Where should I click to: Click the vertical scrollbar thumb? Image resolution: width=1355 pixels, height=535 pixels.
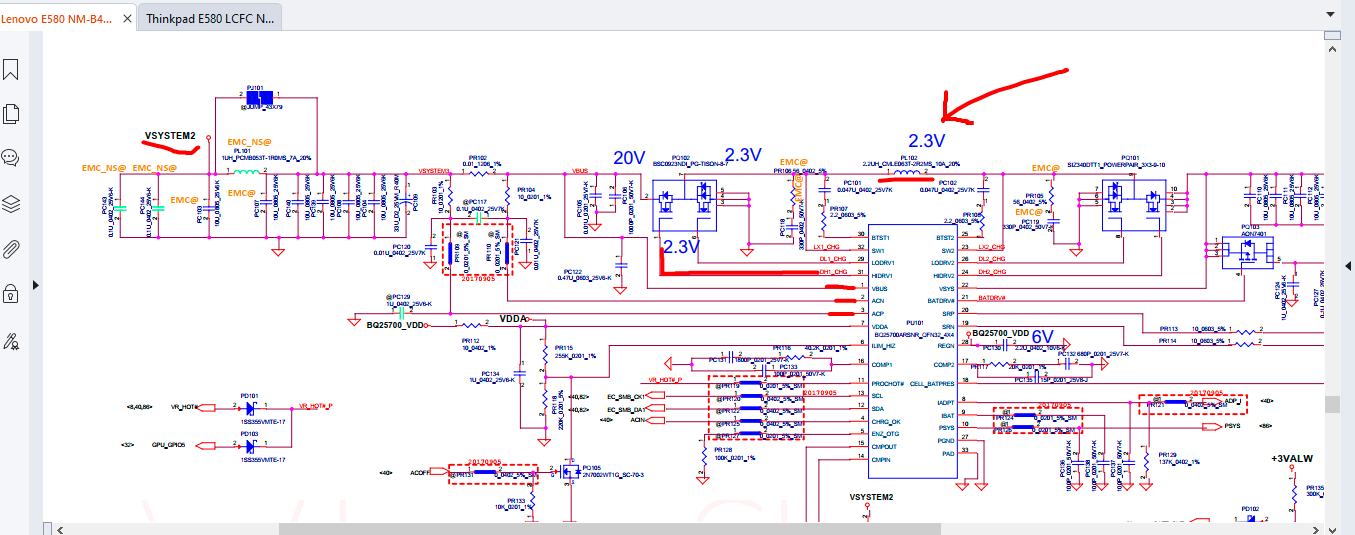tap(1331, 404)
